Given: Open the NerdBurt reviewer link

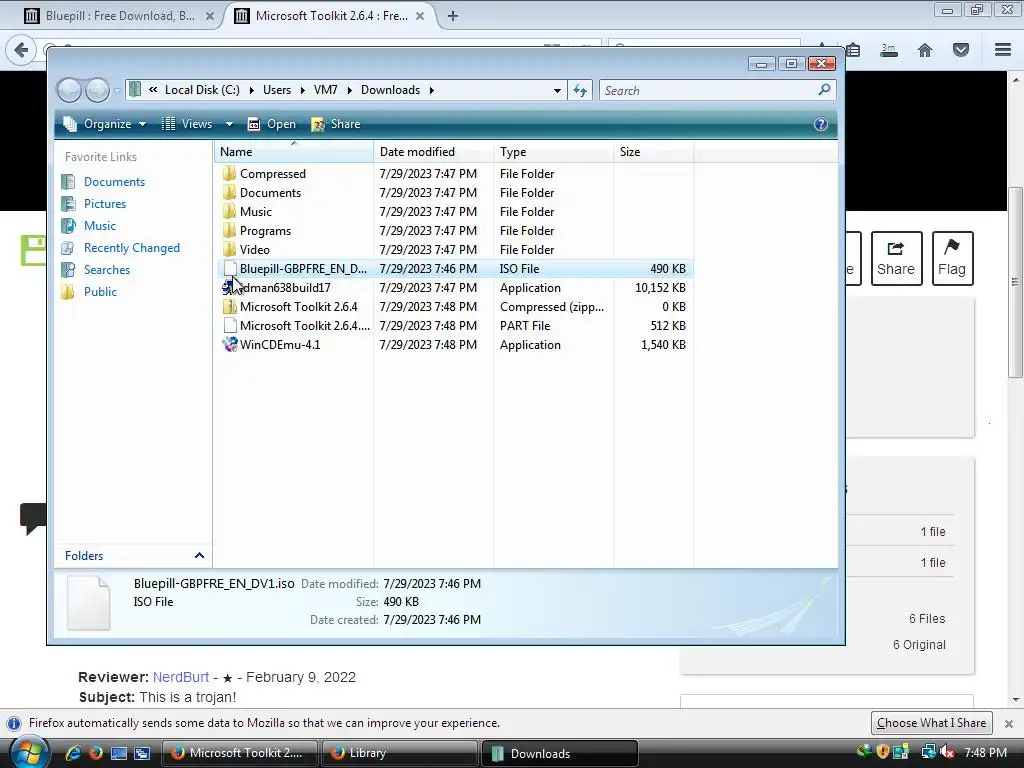Looking at the screenshot, I should tap(181, 677).
